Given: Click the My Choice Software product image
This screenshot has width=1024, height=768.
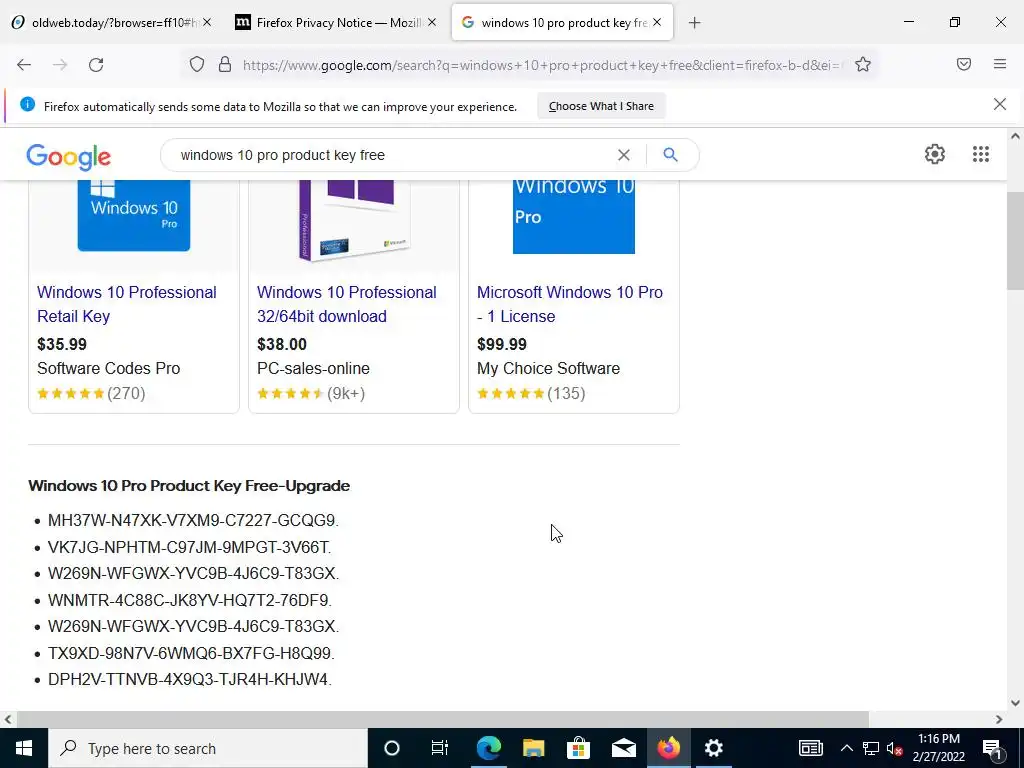Looking at the screenshot, I should click(573, 217).
